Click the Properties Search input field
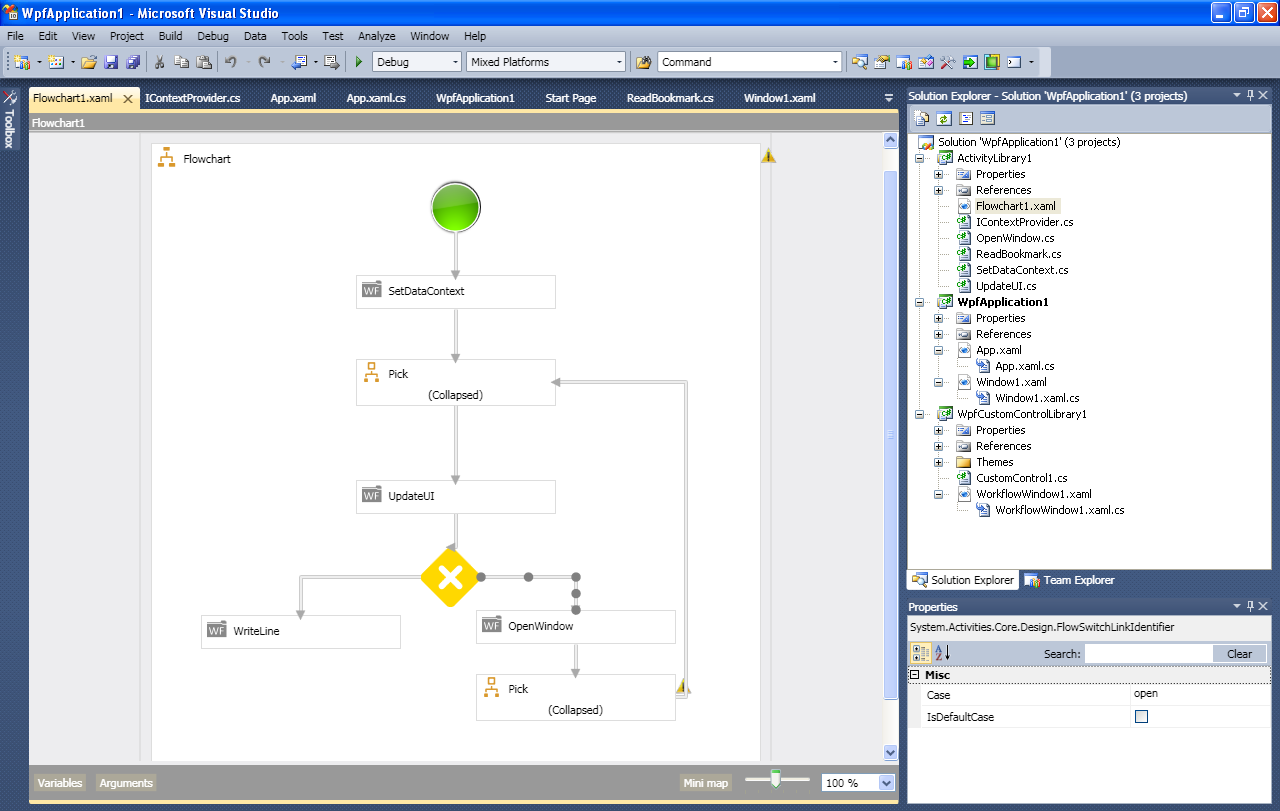The image size is (1280, 811). [x=1147, y=654]
